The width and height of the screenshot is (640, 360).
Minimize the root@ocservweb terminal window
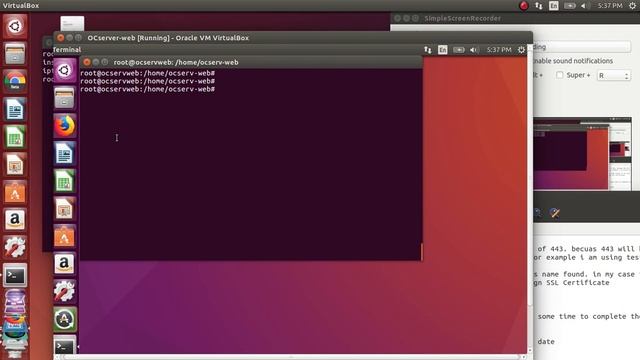point(96,62)
